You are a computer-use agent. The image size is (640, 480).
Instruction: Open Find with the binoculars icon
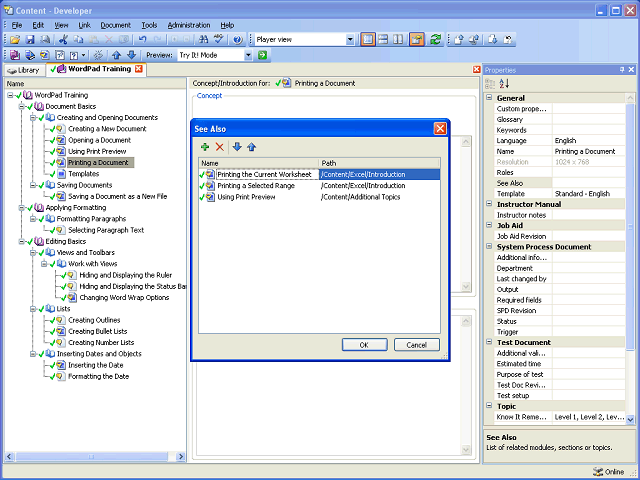point(203,40)
